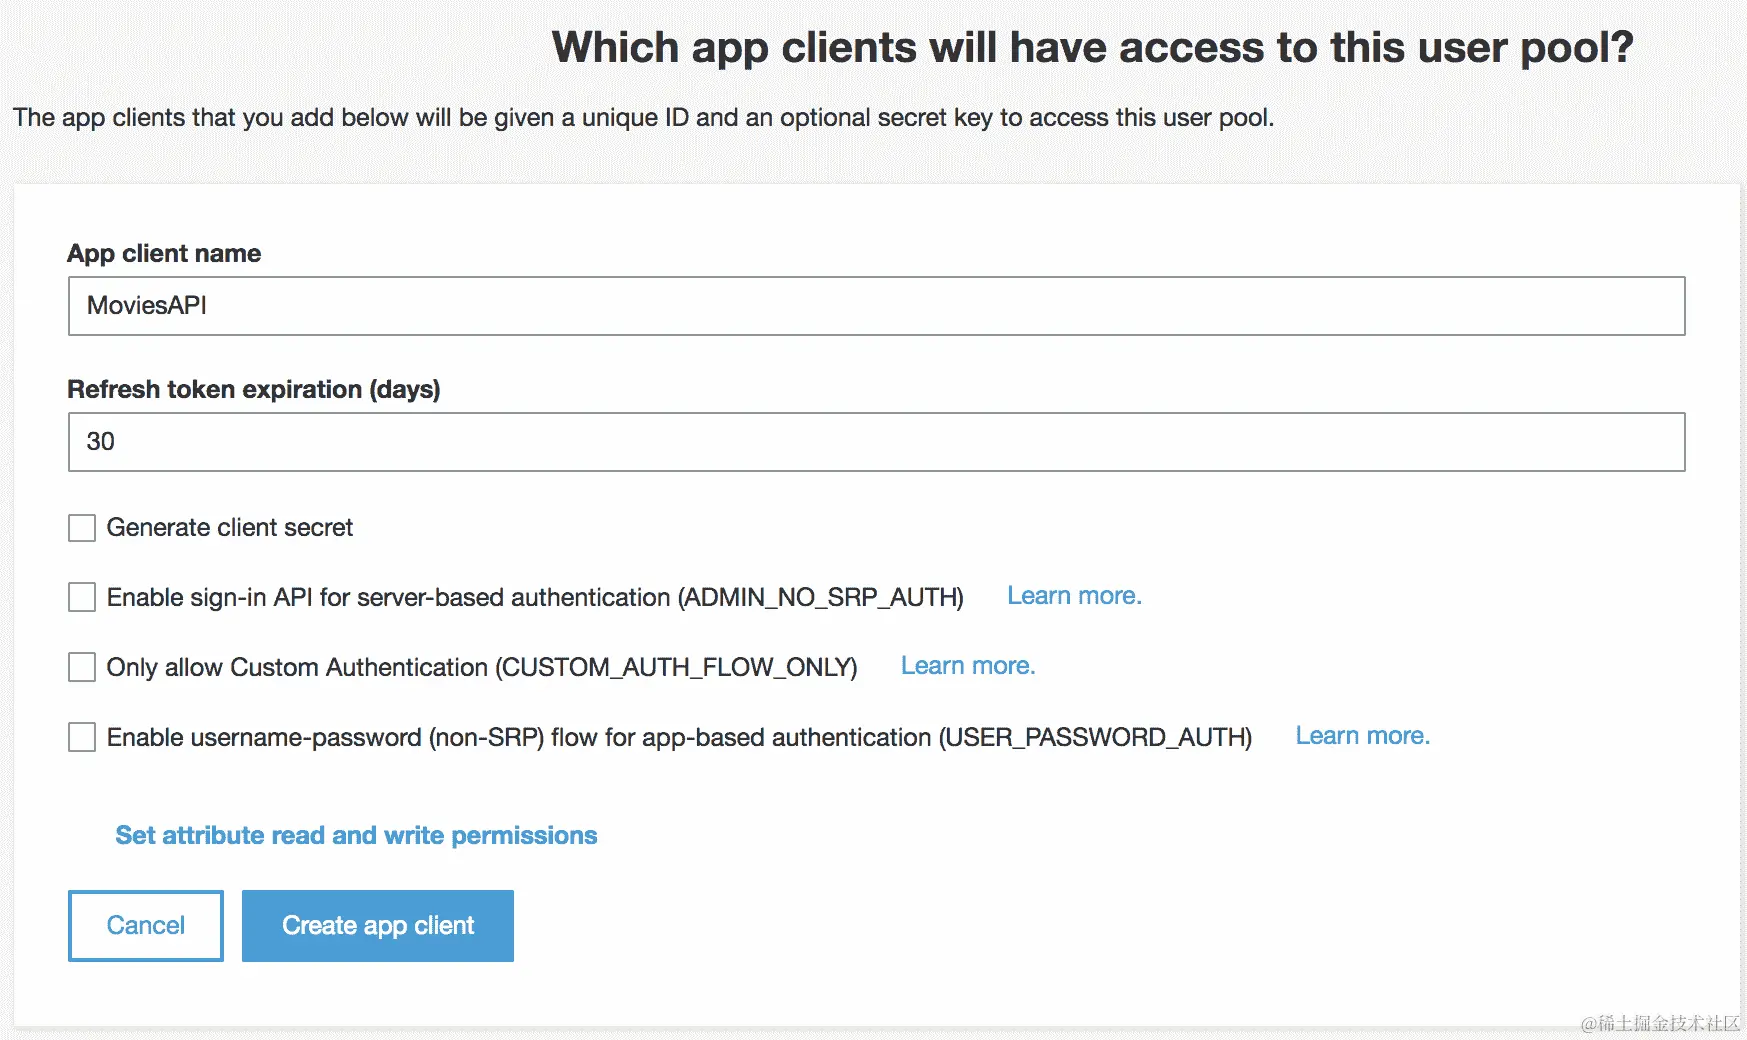
Task: Open Learn more beside ADMIN_NO_SRP_AUTH
Action: 1074,596
